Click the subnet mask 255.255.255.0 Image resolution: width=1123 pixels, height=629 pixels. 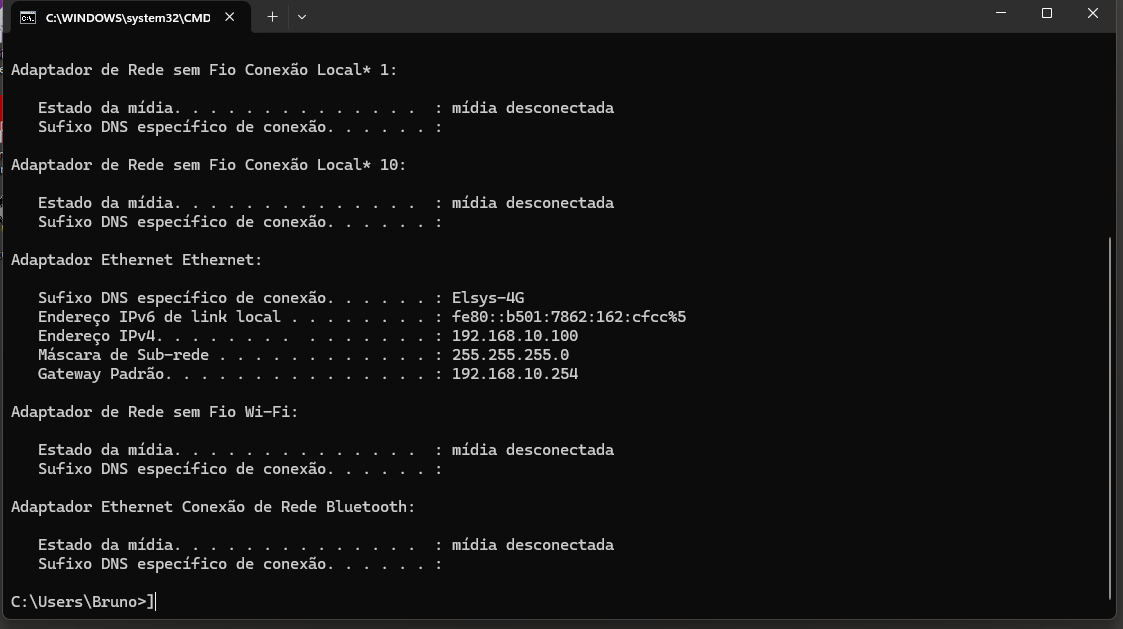[x=511, y=355]
